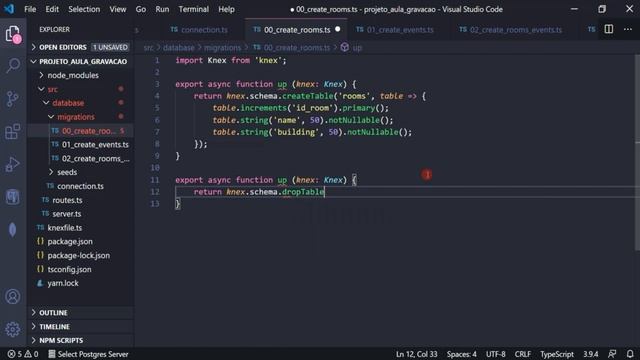The image size is (640, 360).
Task: Click the VS Code logo icon
Action: coord(9,9)
